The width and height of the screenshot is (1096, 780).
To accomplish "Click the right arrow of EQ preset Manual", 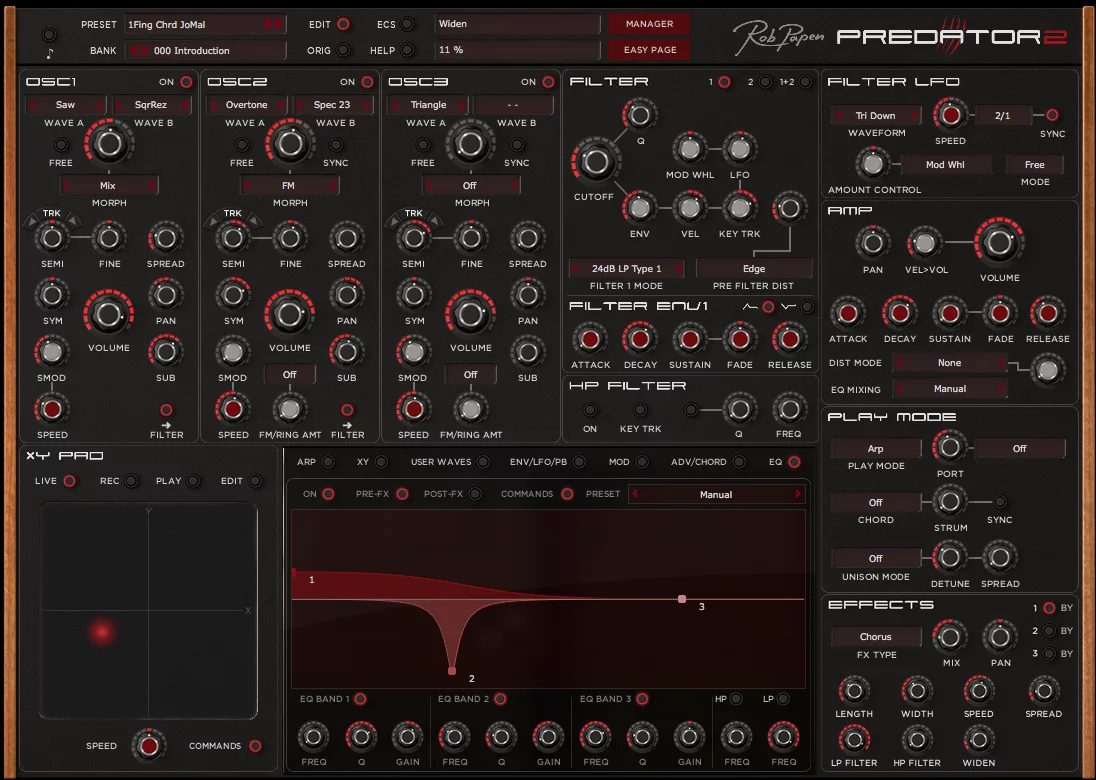I will coord(798,494).
